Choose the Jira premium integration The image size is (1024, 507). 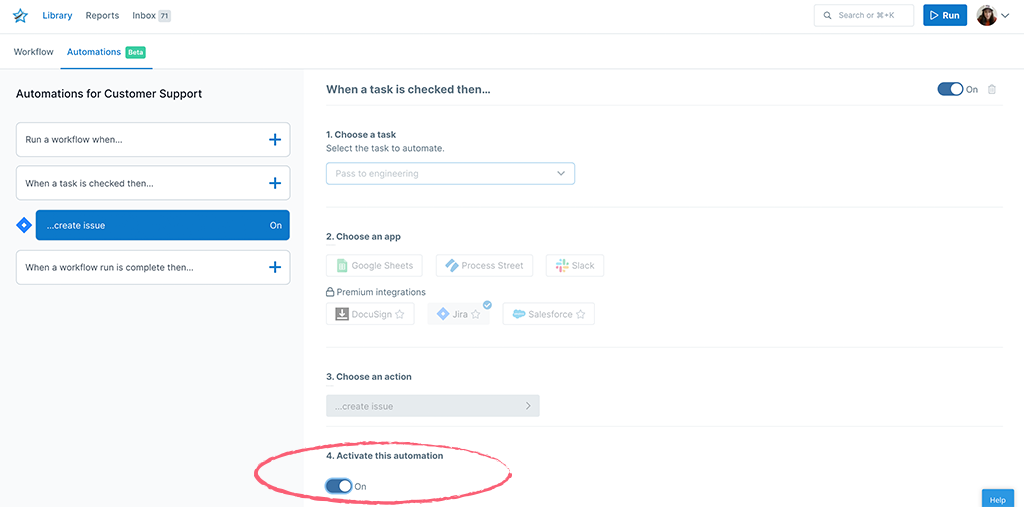(458, 314)
